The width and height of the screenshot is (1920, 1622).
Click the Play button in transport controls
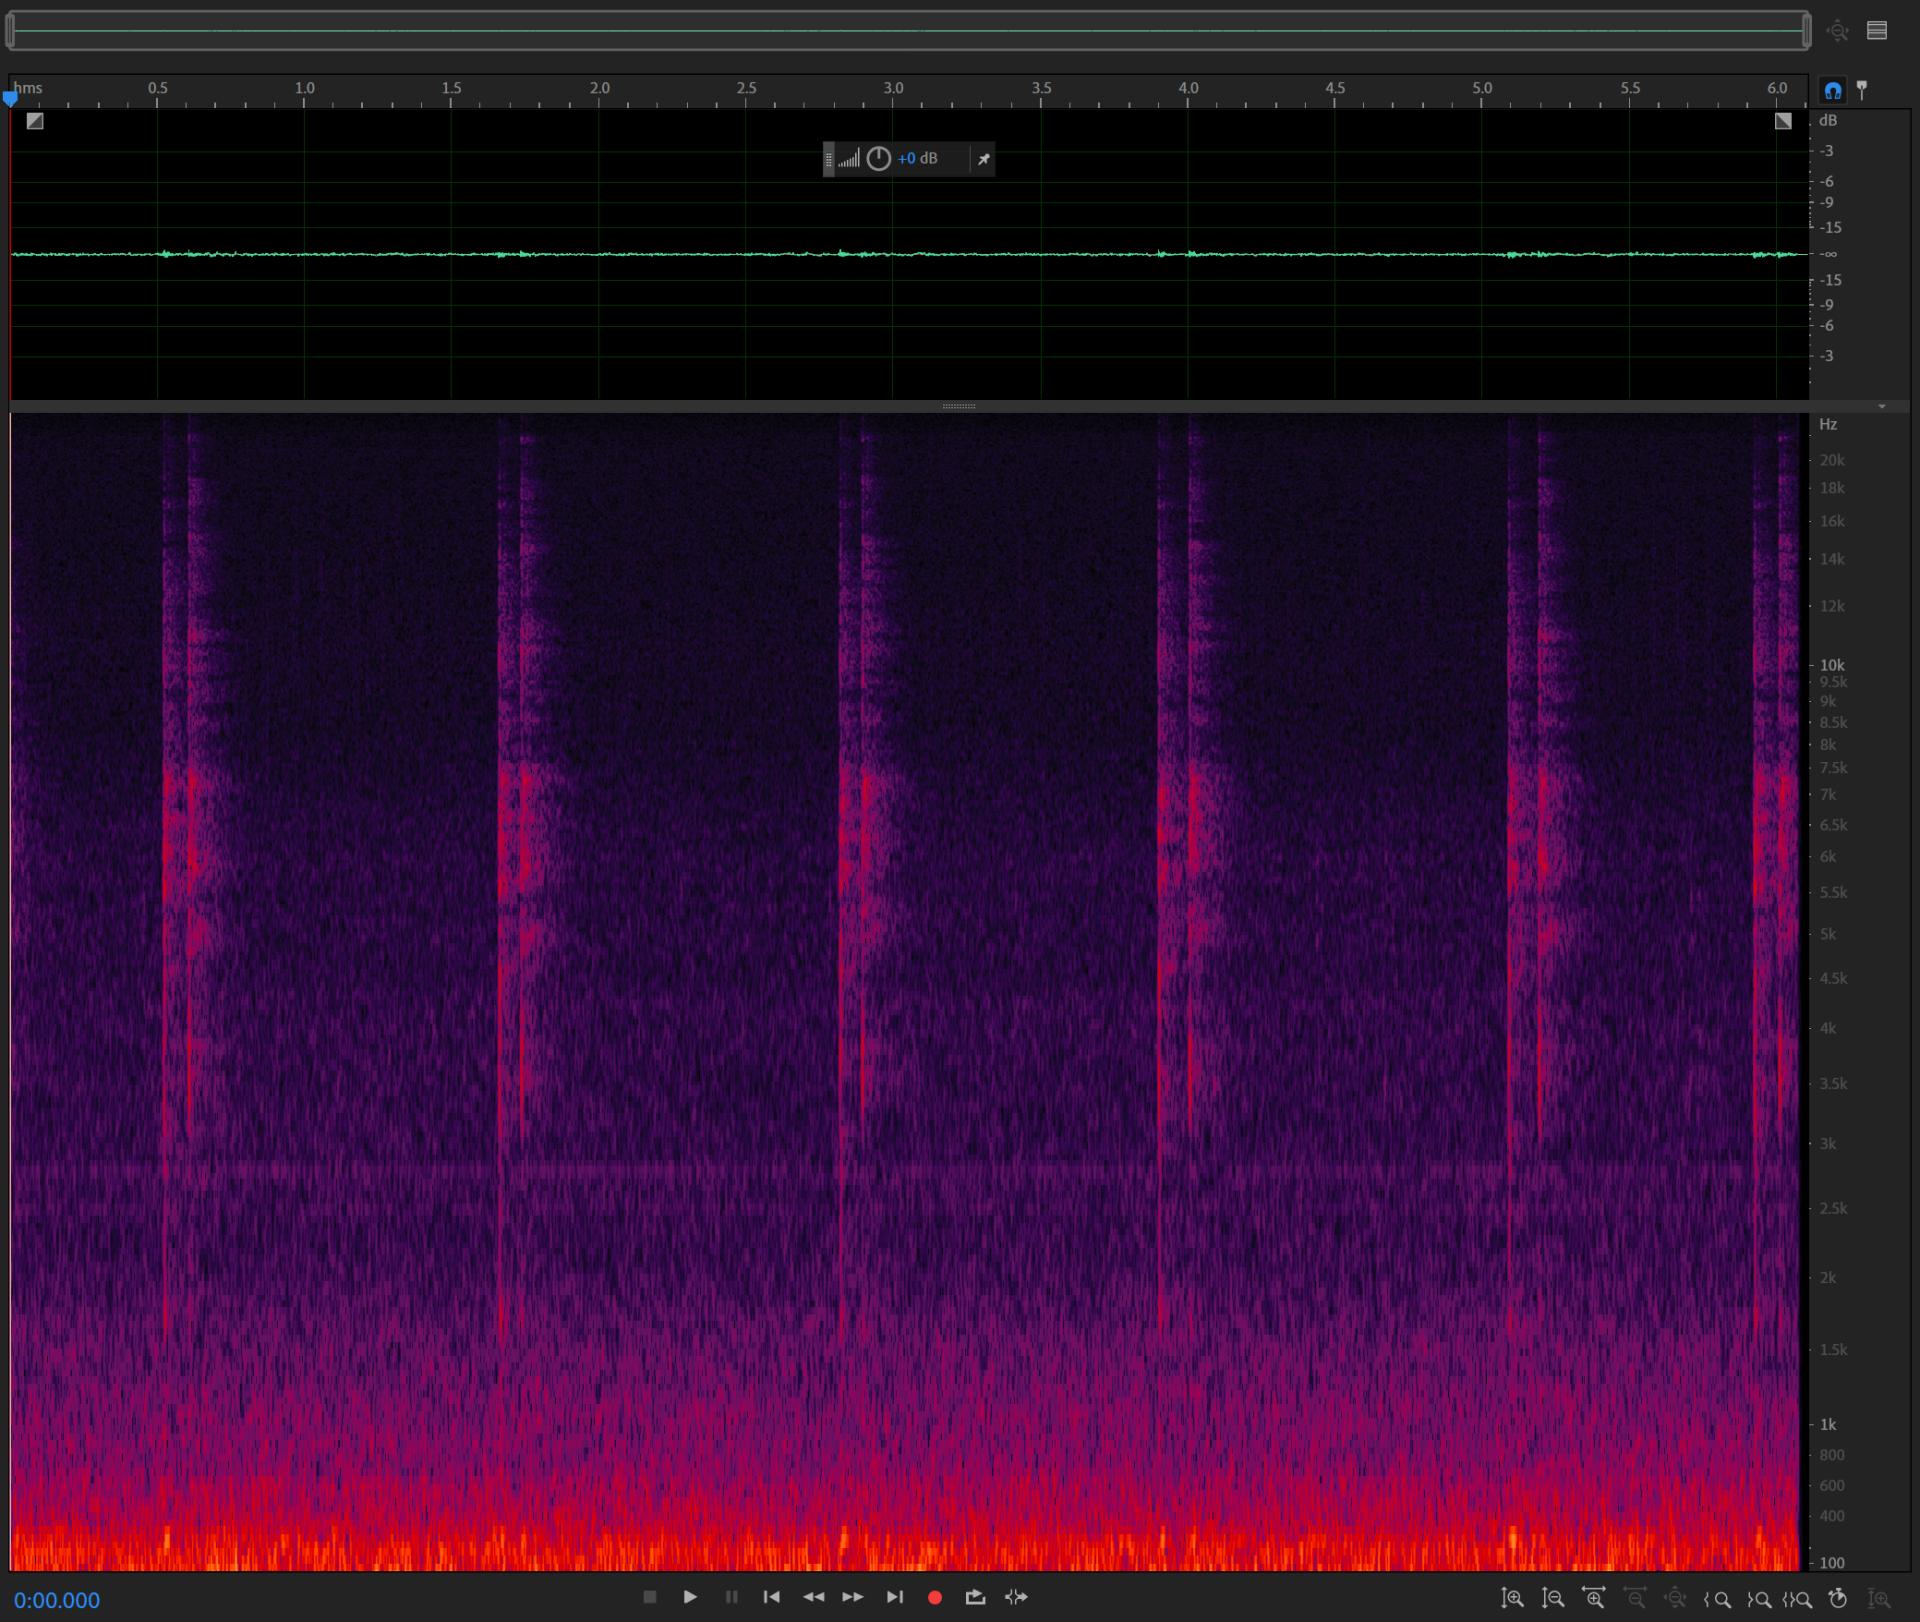pyautogui.click(x=690, y=1597)
